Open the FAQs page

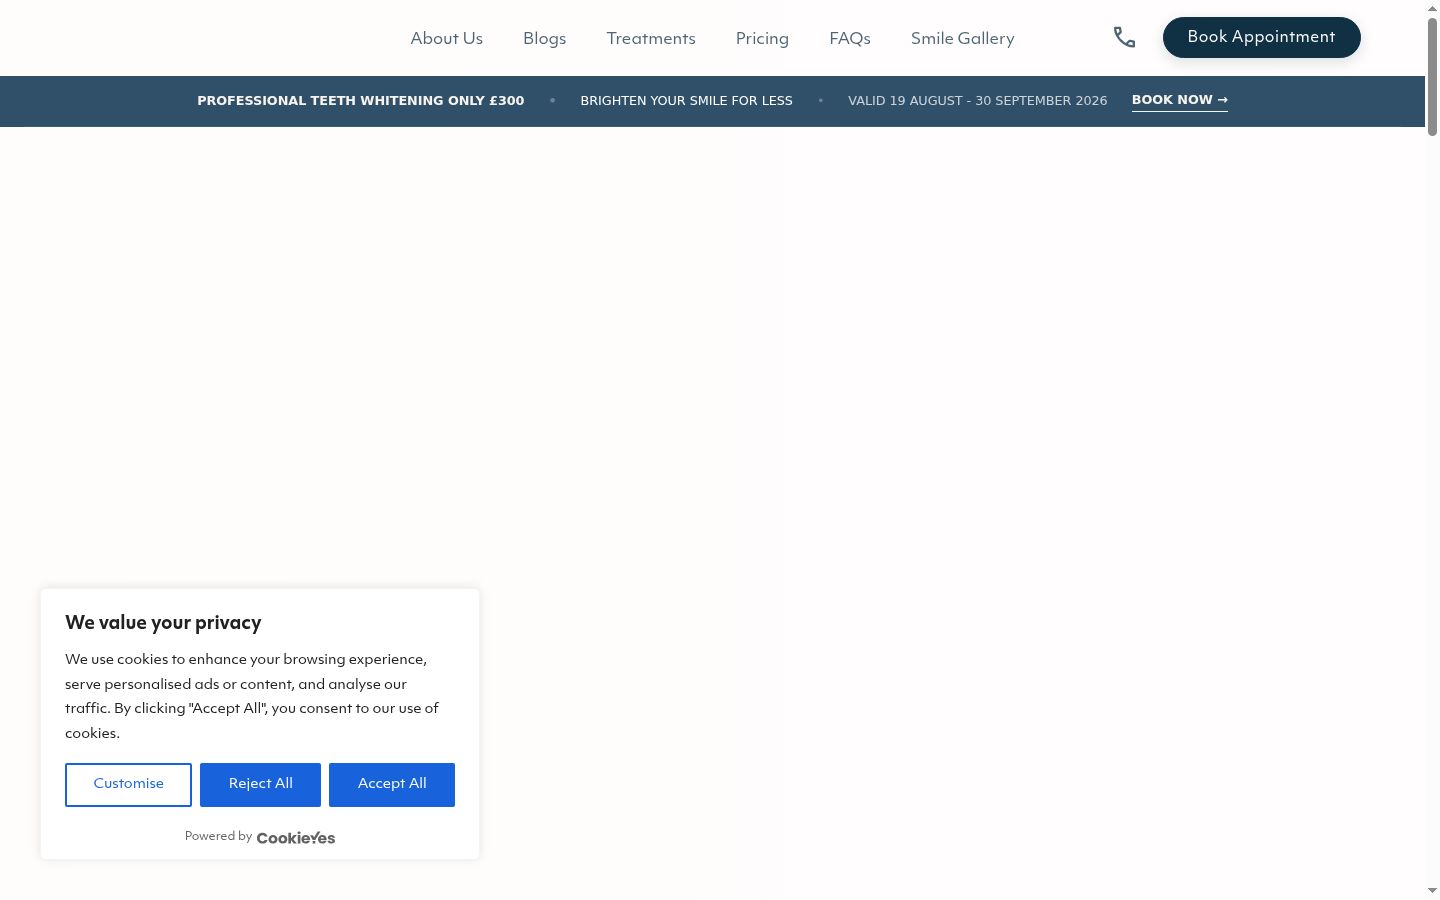(850, 38)
